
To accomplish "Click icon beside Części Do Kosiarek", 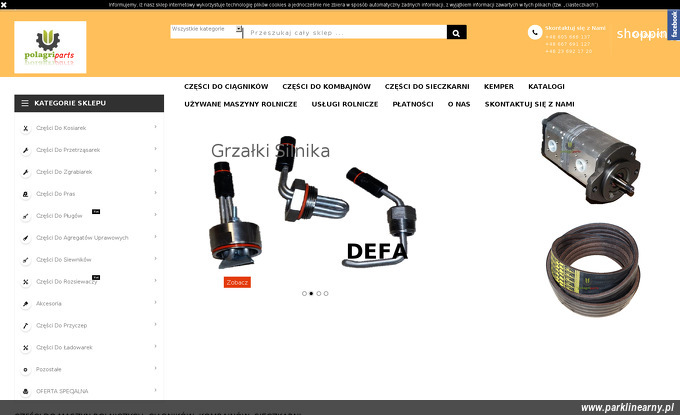I will [x=26, y=128].
